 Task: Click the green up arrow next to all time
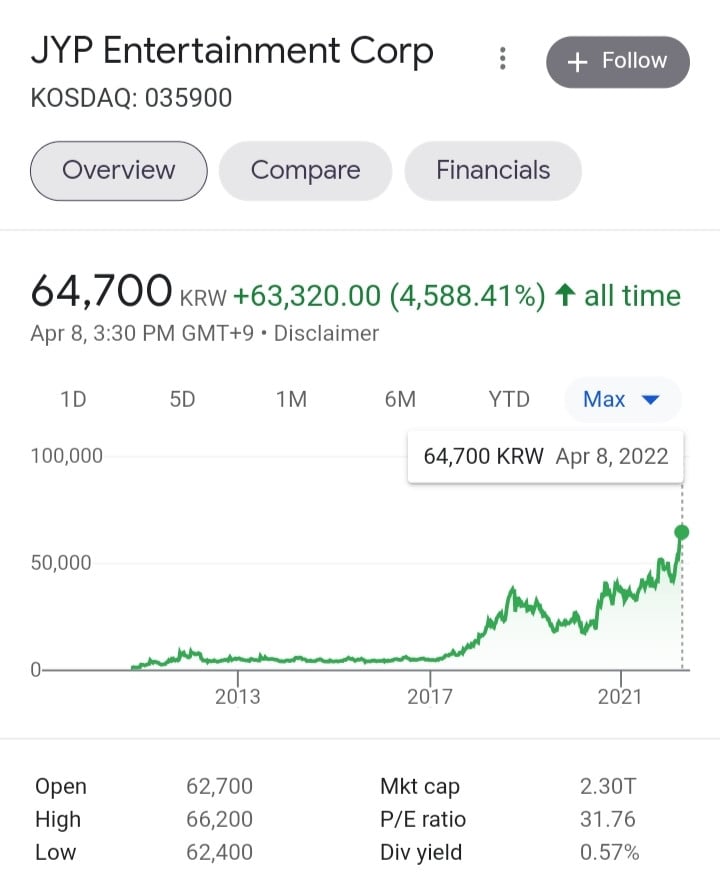564,295
